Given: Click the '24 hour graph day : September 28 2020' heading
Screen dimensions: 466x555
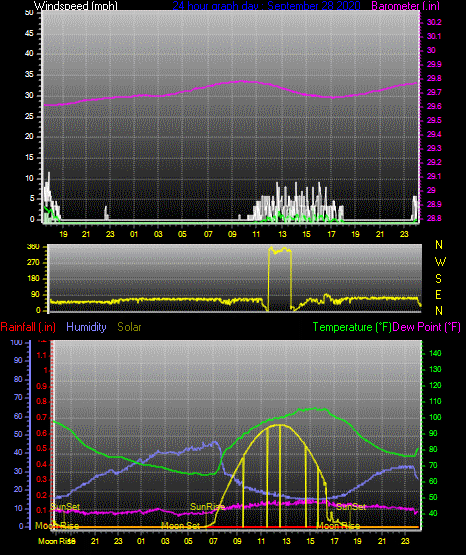Looking at the screenshot, I should [266, 6].
